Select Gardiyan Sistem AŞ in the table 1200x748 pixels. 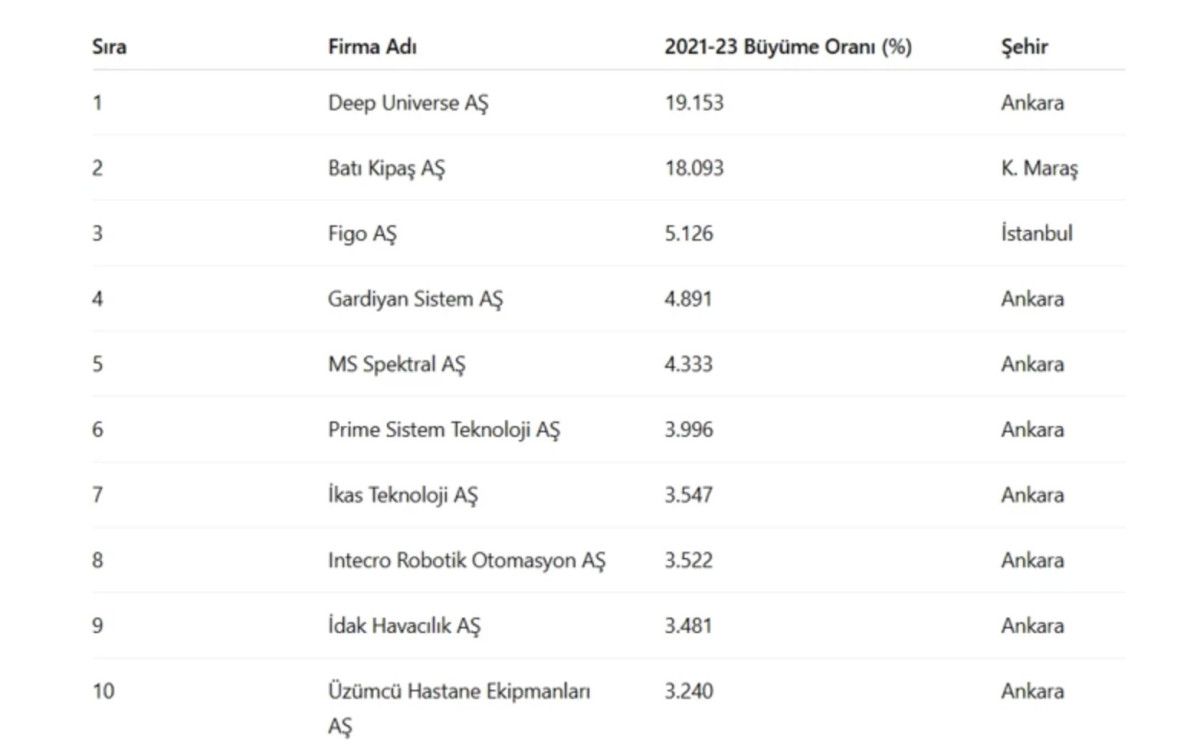(x=415, y=299)
